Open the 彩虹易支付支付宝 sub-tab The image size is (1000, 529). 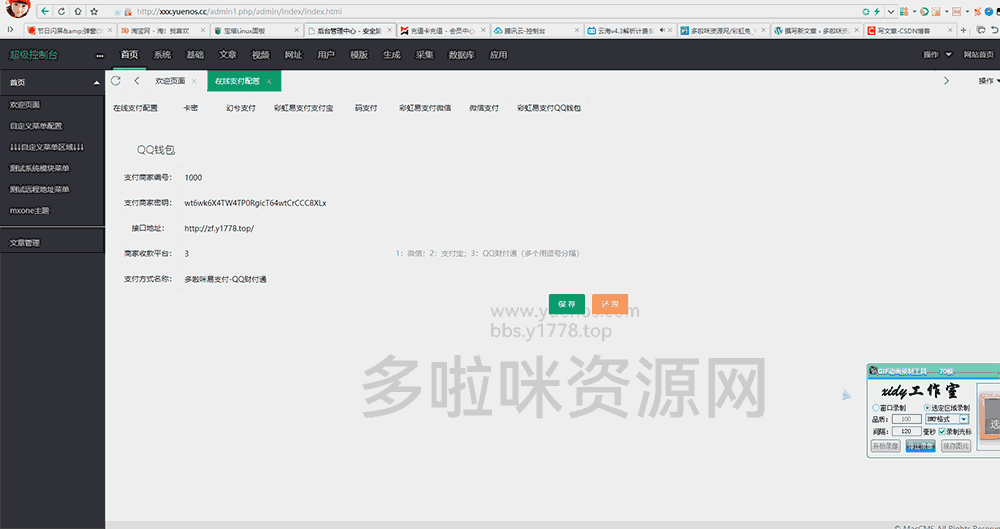tap(304, 108)
